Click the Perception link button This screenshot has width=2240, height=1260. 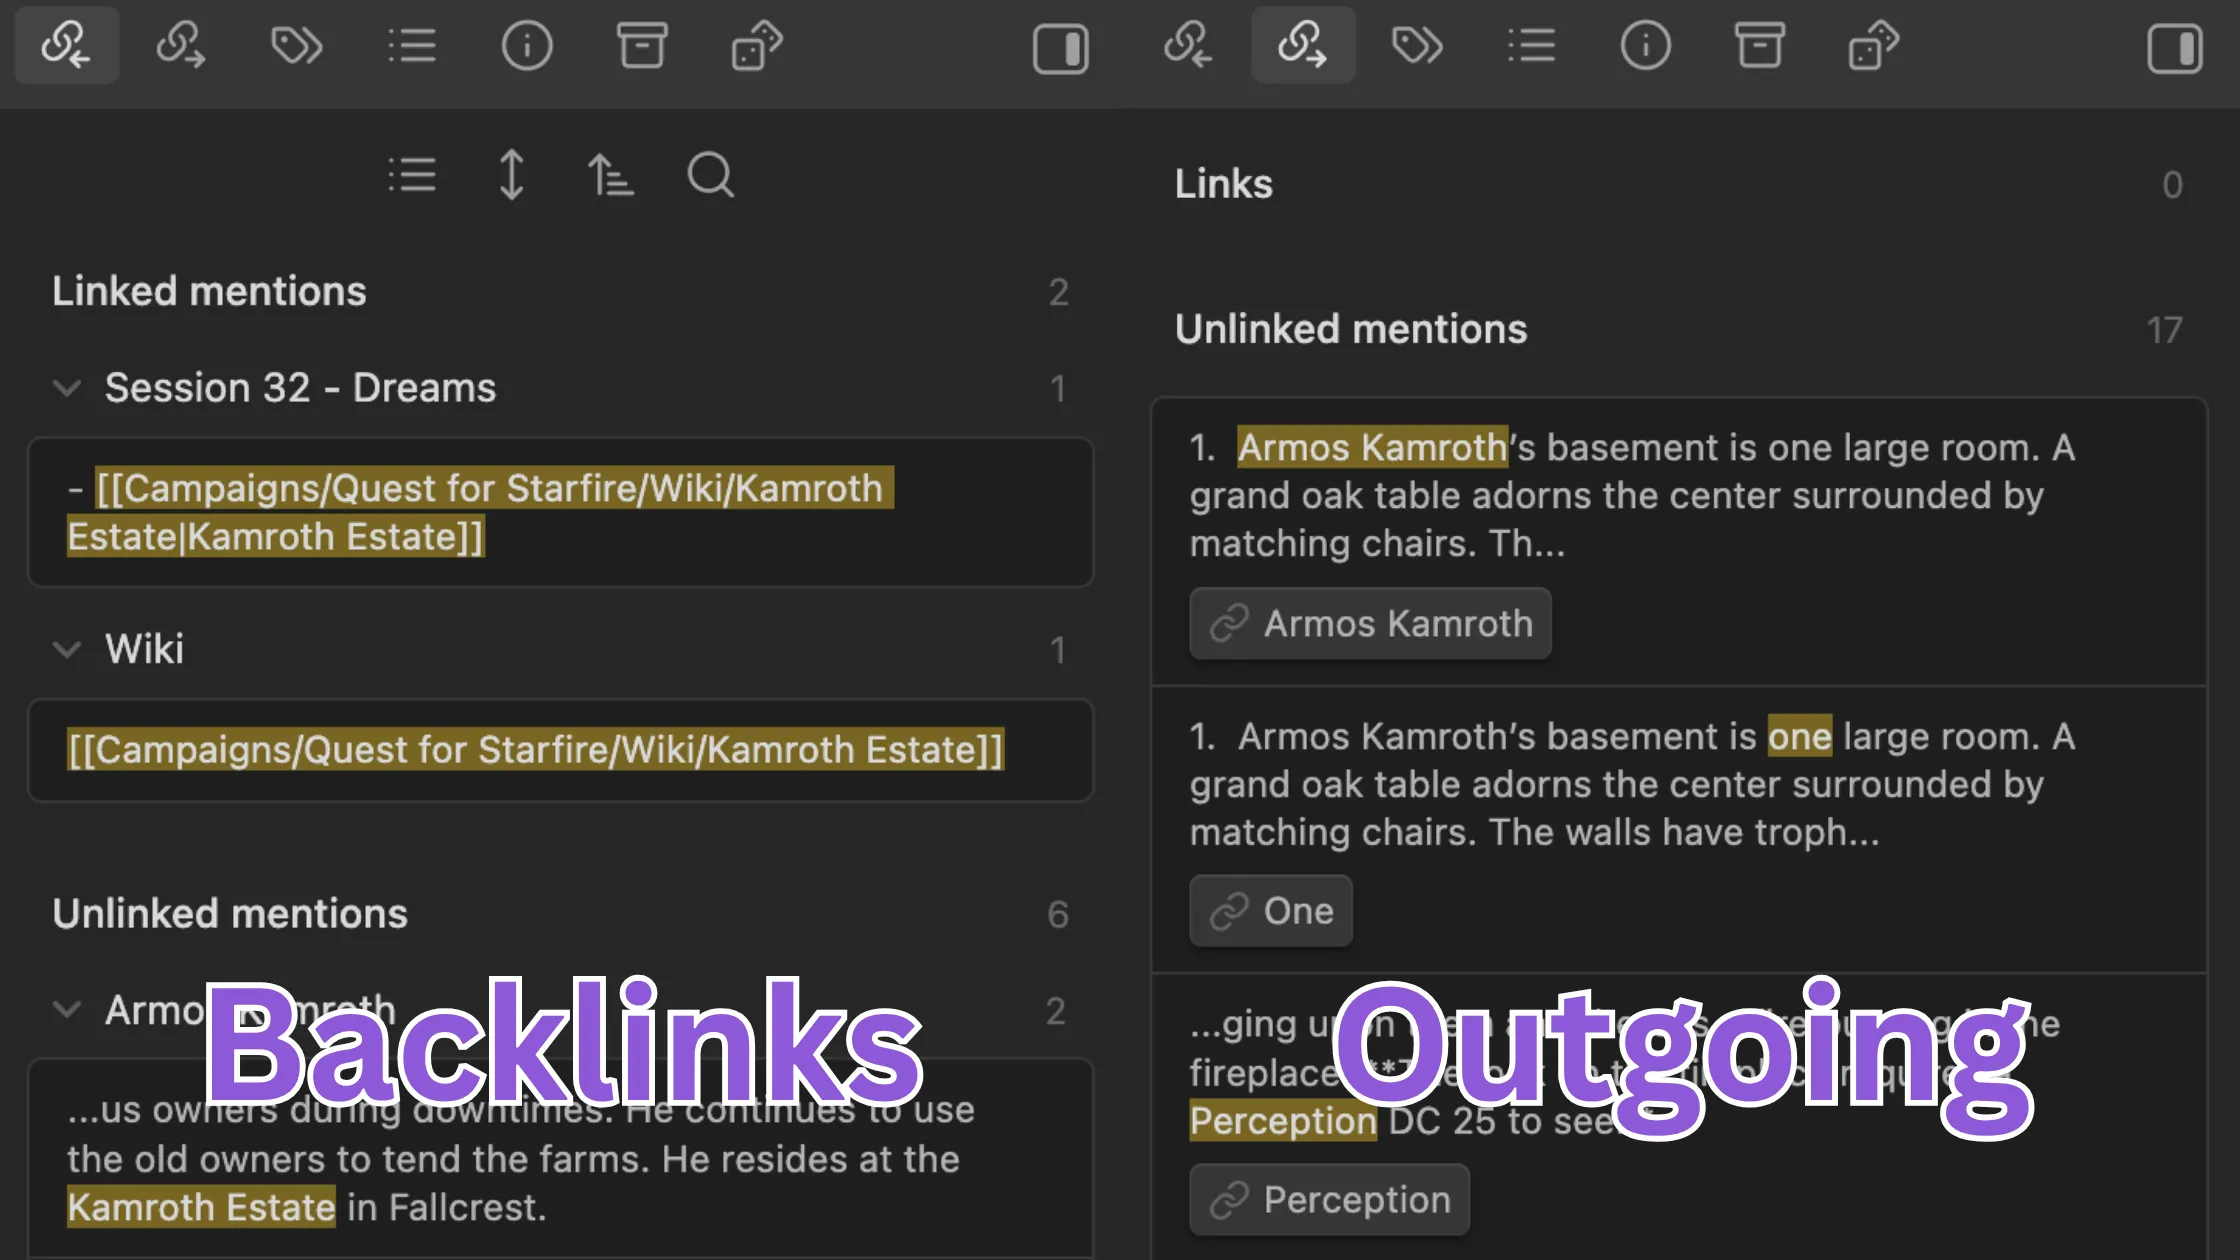[x=1329, y=1199]
